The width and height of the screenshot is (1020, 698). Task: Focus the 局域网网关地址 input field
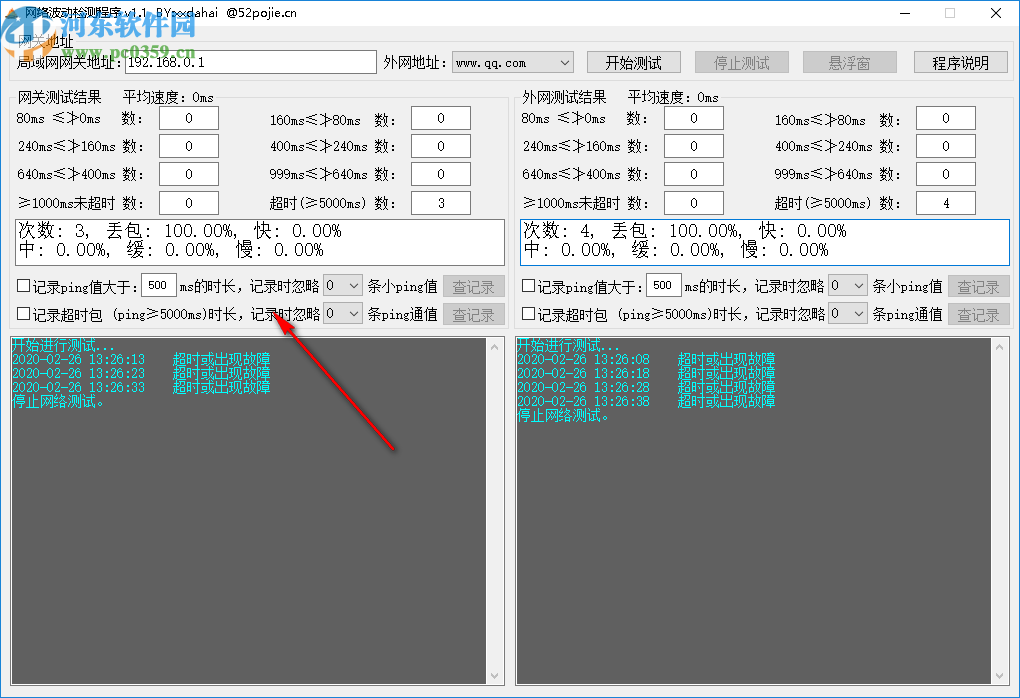[x=250, y=62]
